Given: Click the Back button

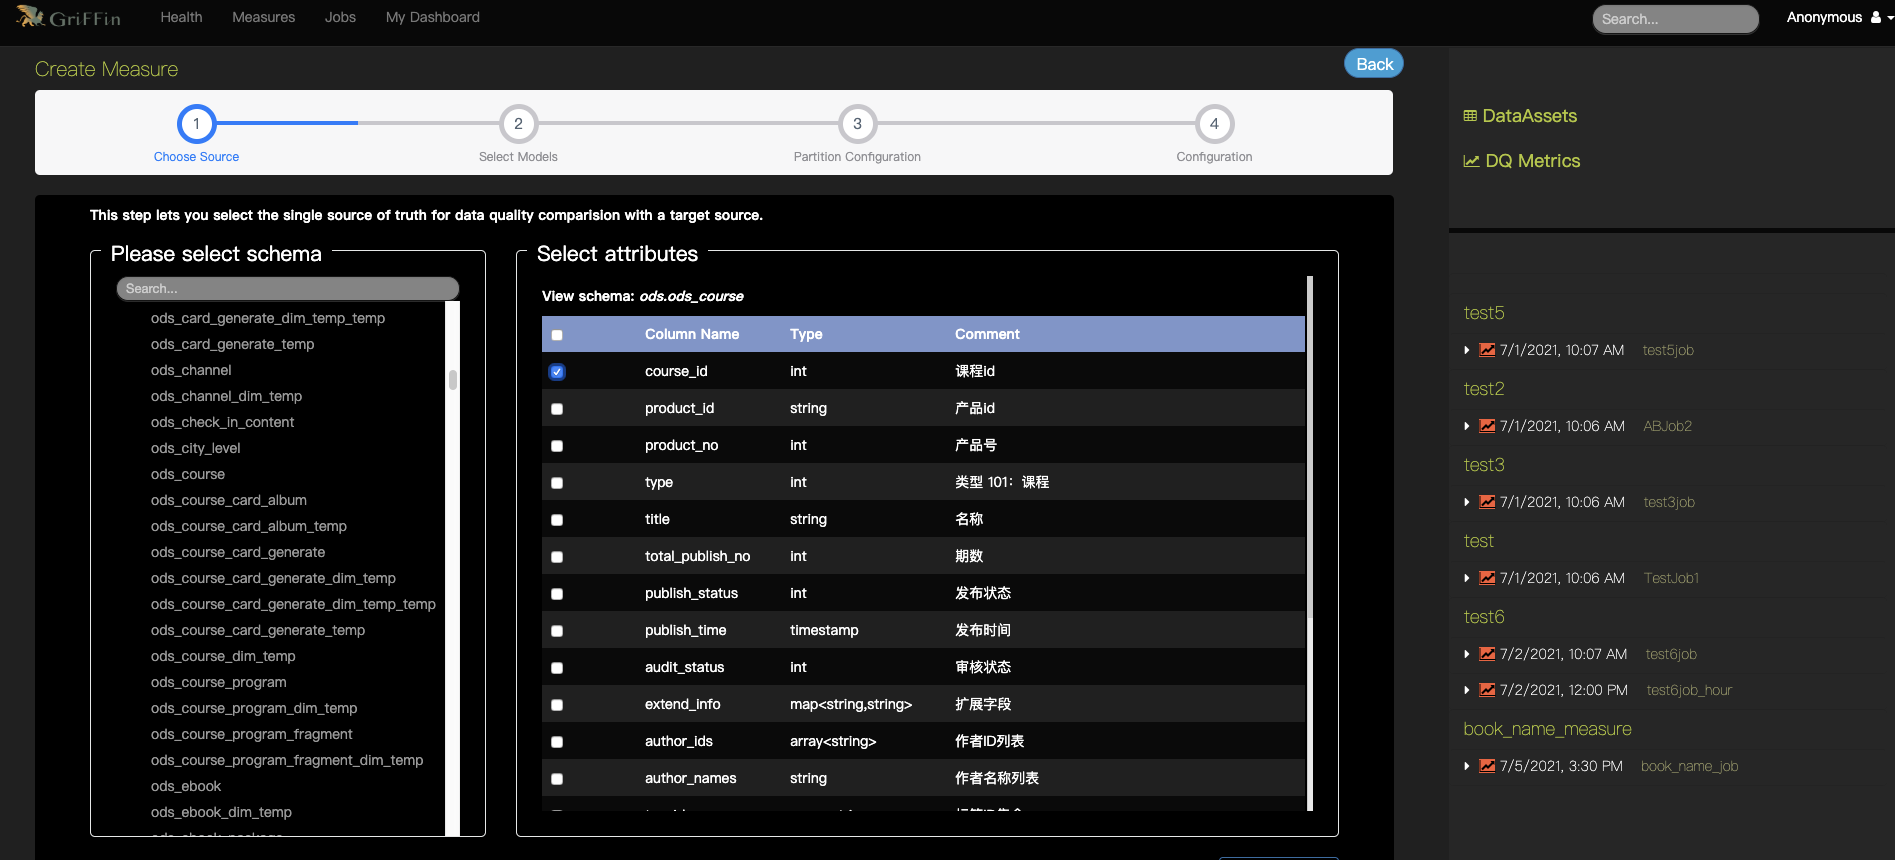Looking at the screenshot, I should (1374, 63).
